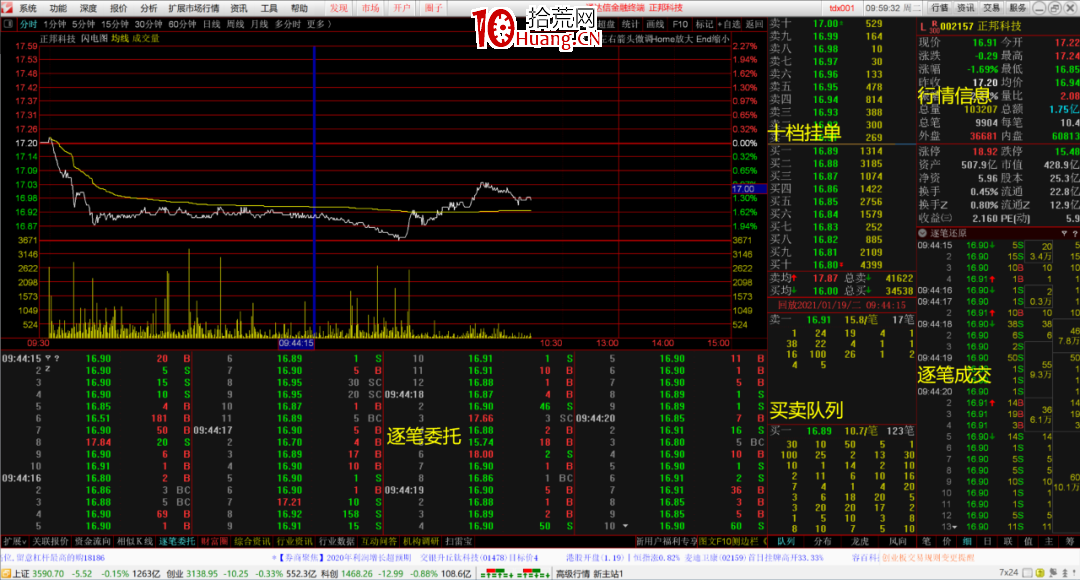Click the 画线 toolbar button
Image resolution: width=1080 pixels, height=580 pixels.
coord(654,24)
